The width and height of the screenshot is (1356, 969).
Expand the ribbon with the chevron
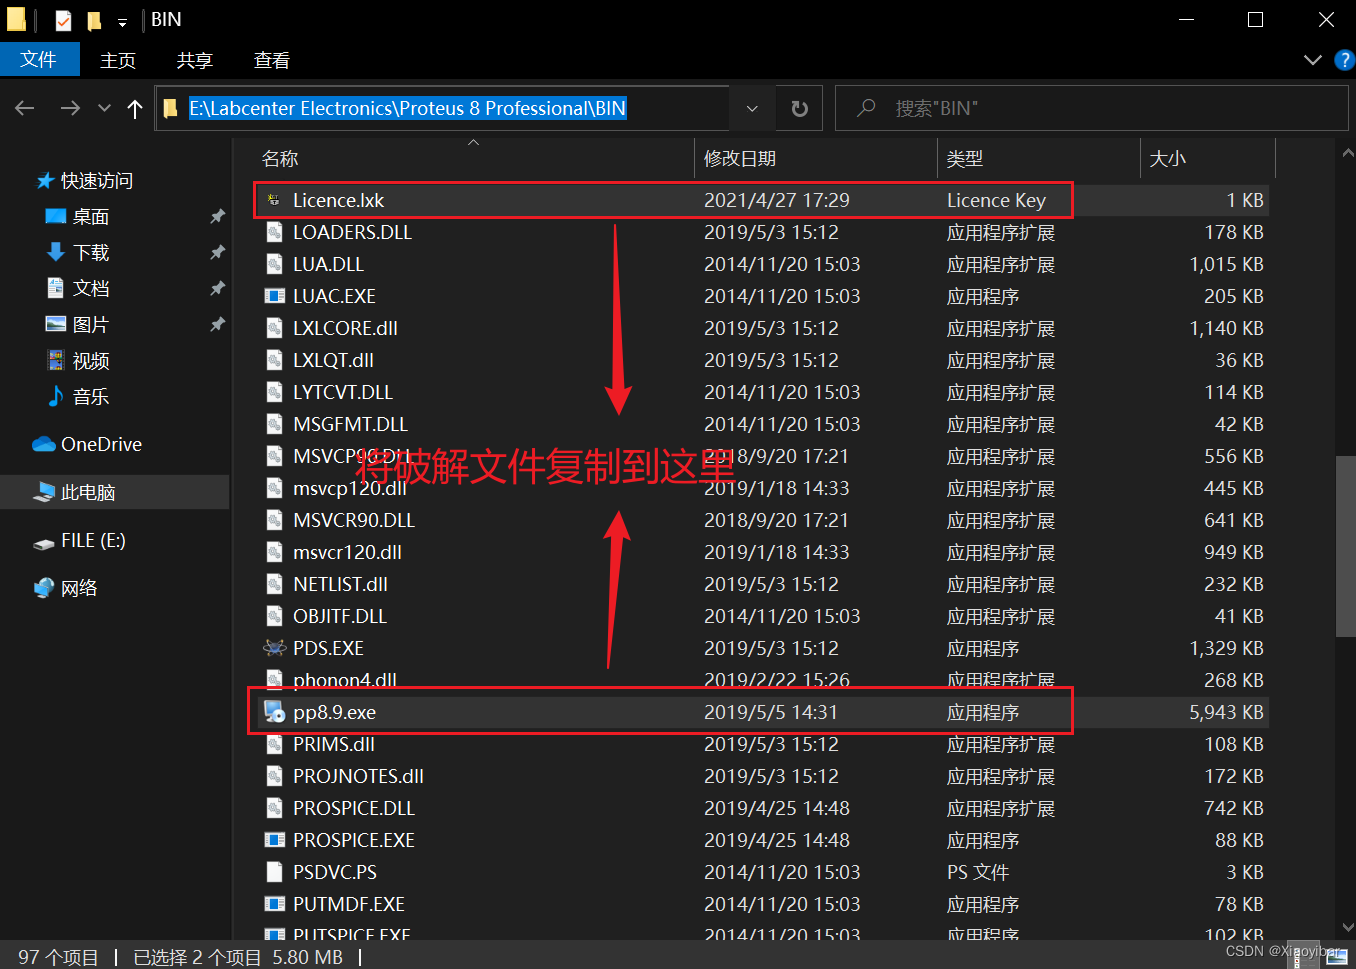tap(1313, 60)
